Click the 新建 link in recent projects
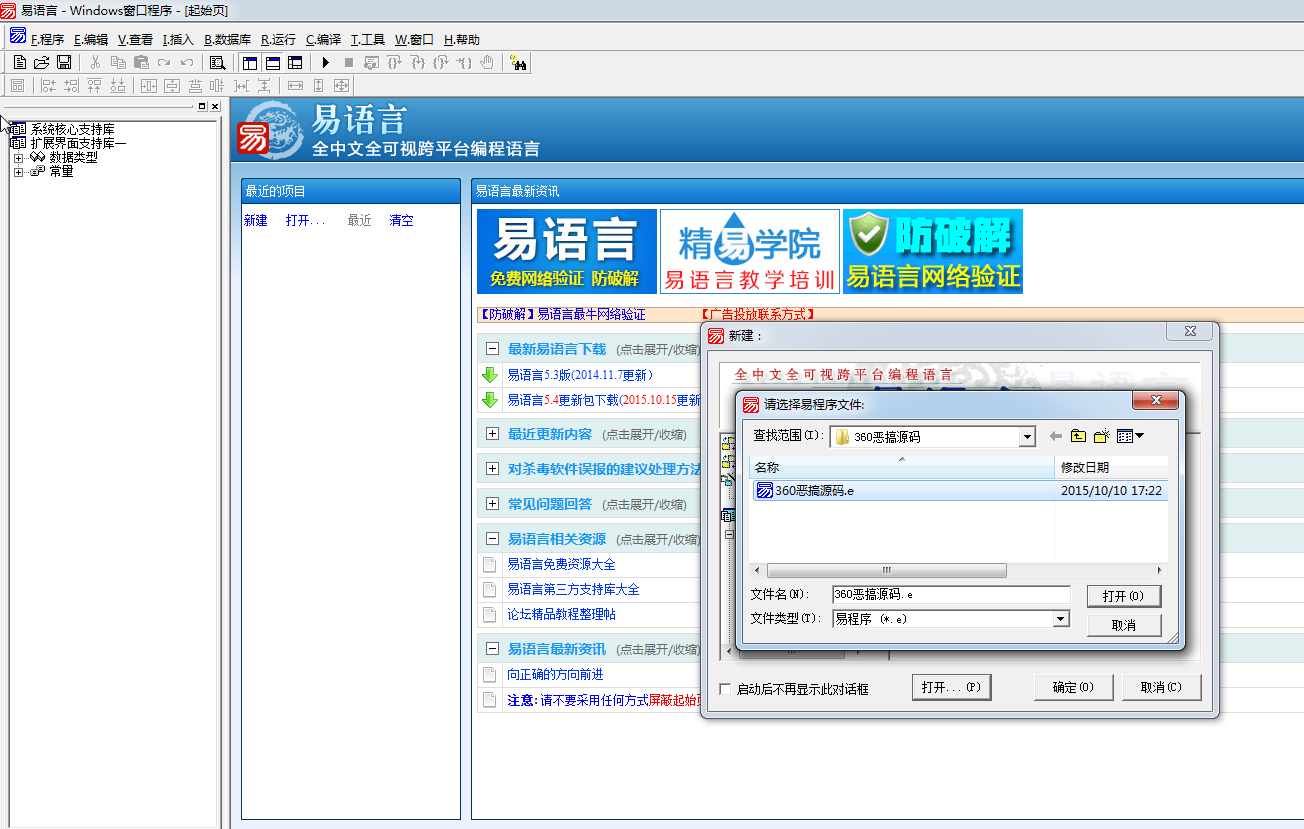1304x829 pixels. [x=256, y=221]
